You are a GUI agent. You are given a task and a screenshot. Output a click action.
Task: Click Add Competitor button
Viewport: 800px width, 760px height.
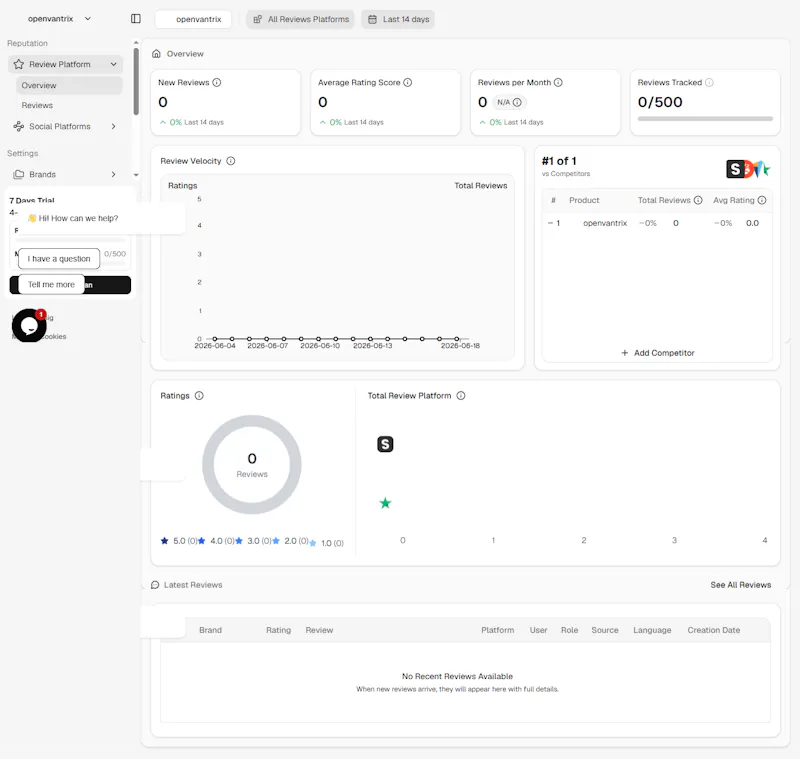click(658, 353)
